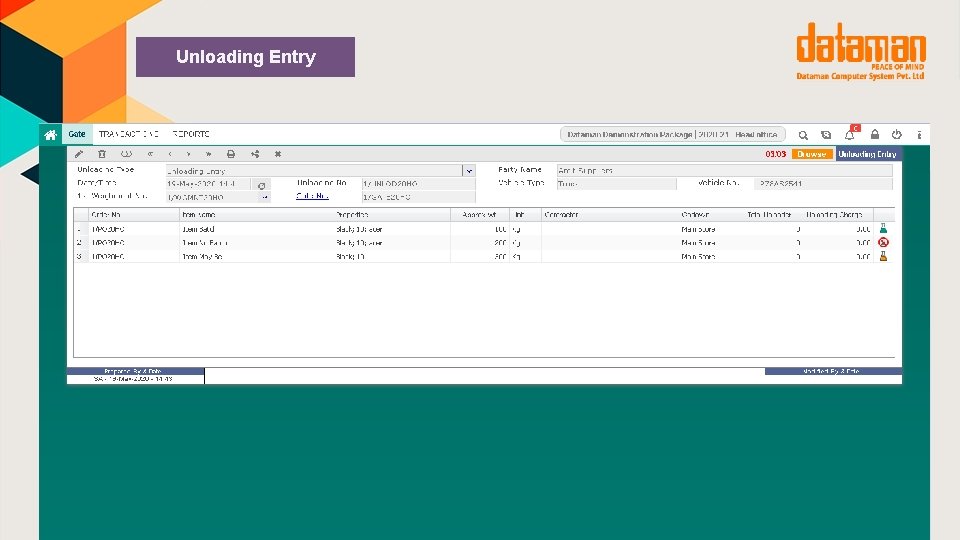The height and width of the screenshot is (540, 960).
Task: Click the icon right of the magnifier
Action: point(826,135)
